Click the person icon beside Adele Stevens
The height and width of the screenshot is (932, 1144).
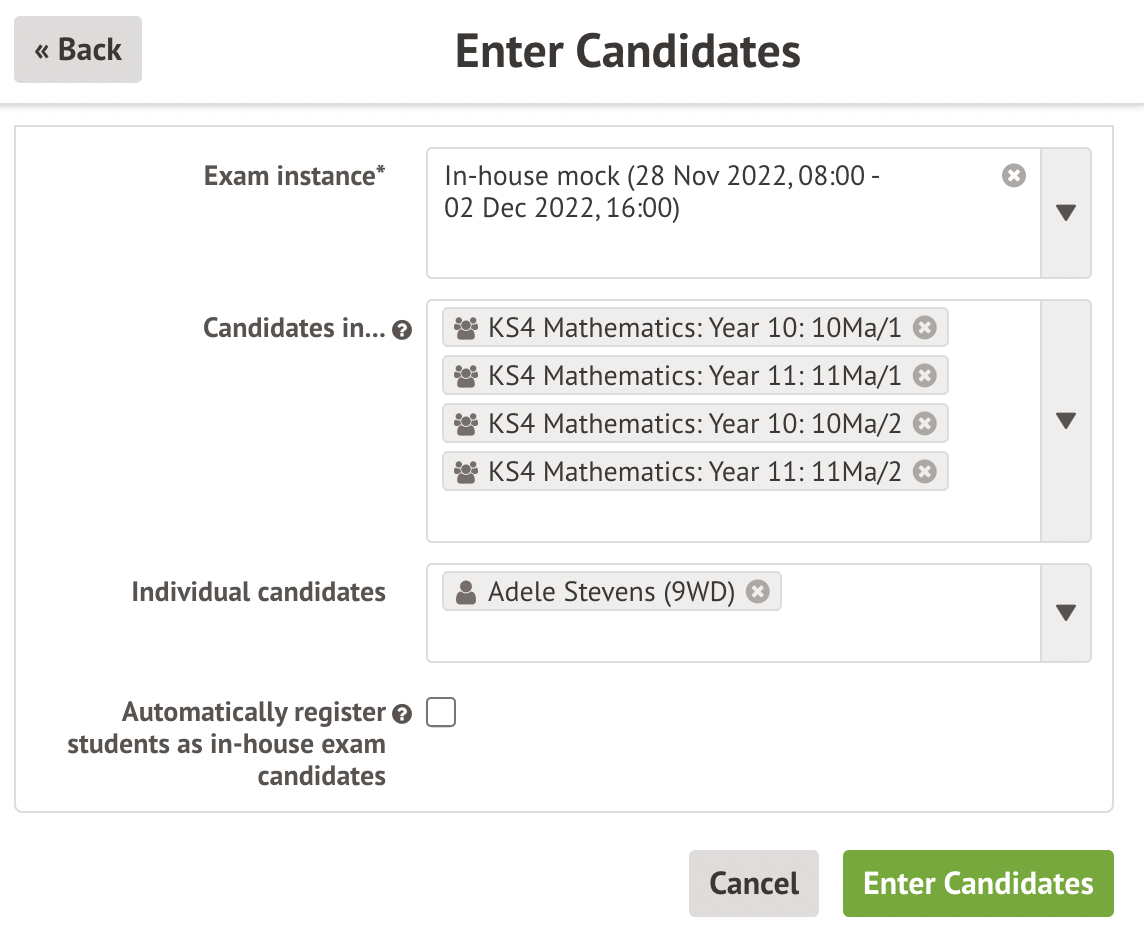coord(465,593)
